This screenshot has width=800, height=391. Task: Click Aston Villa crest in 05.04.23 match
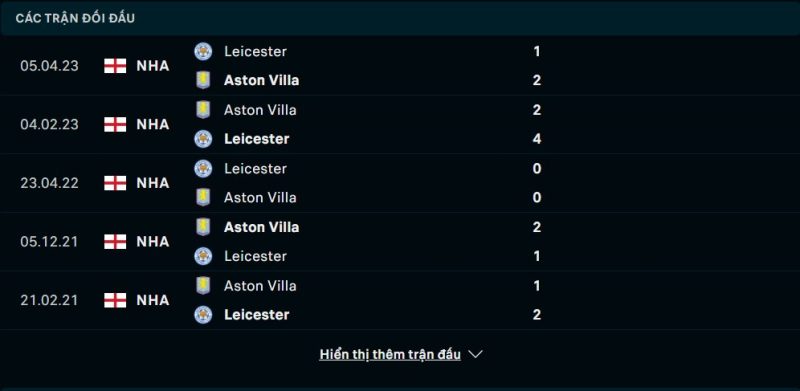coord(203,80)
